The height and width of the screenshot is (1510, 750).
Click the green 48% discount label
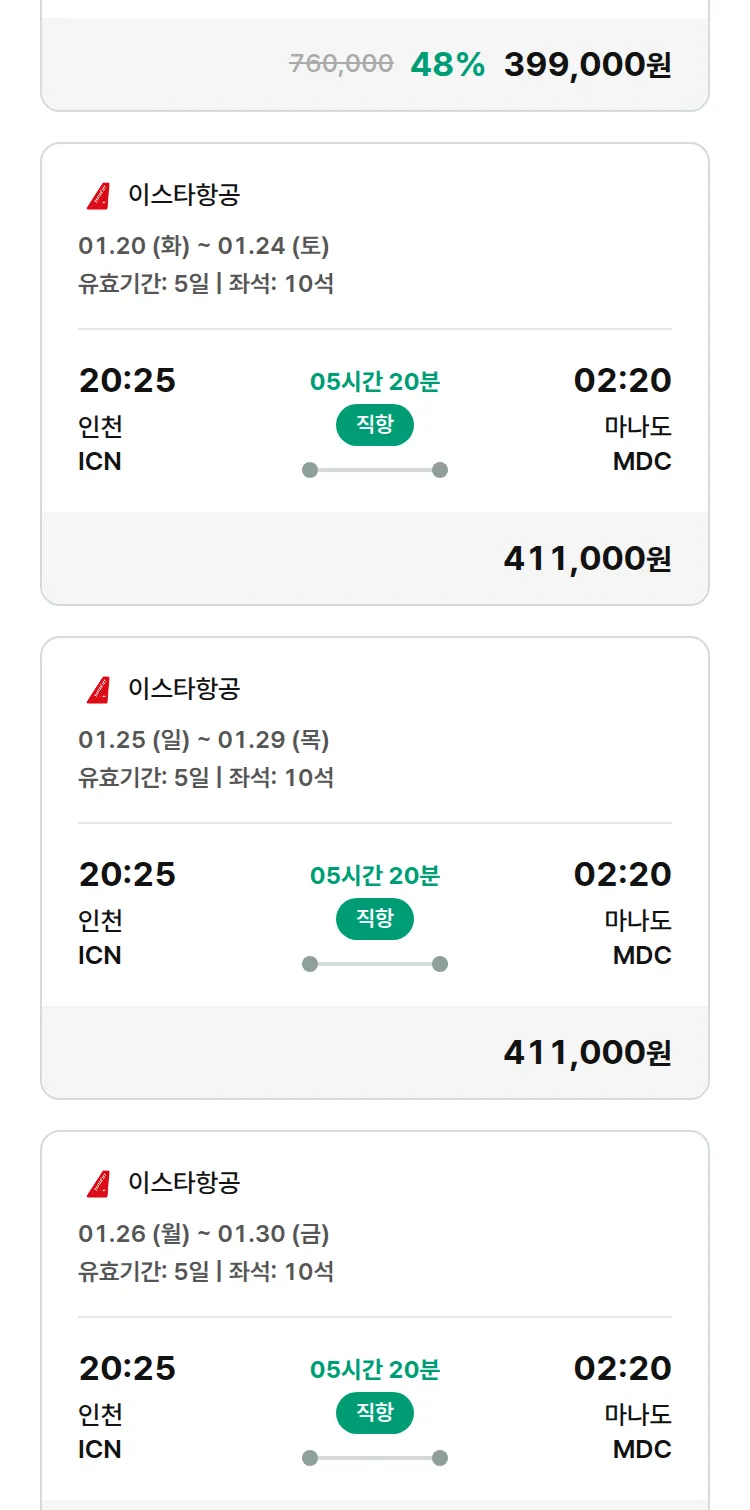447,65
